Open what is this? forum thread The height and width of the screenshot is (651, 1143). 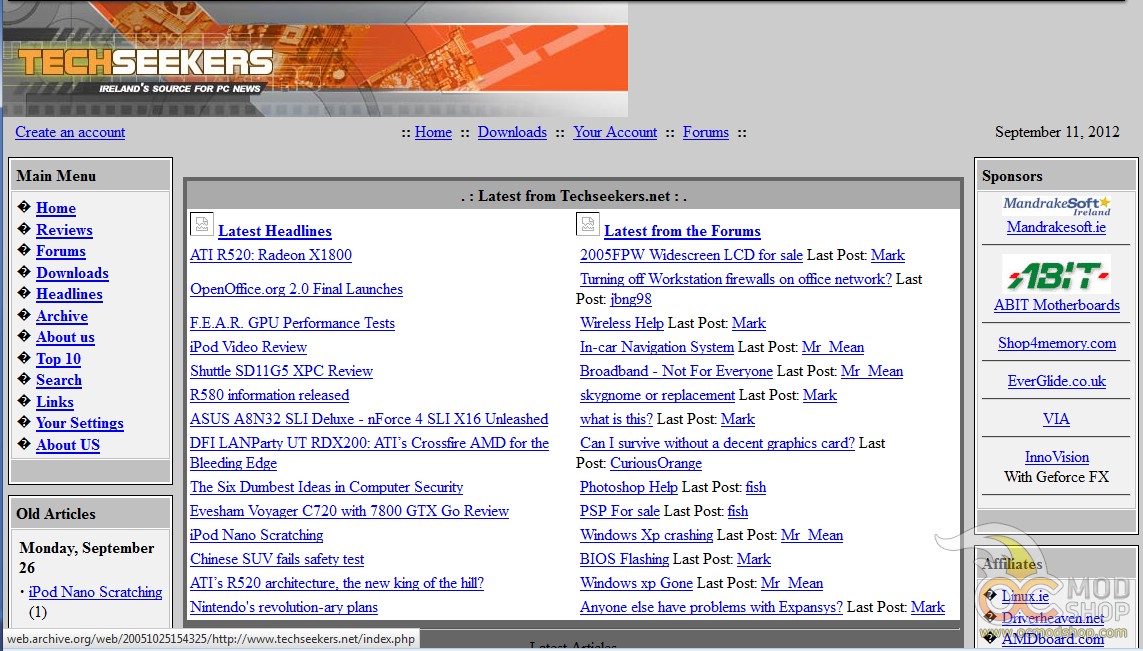(x=616, y=419)
